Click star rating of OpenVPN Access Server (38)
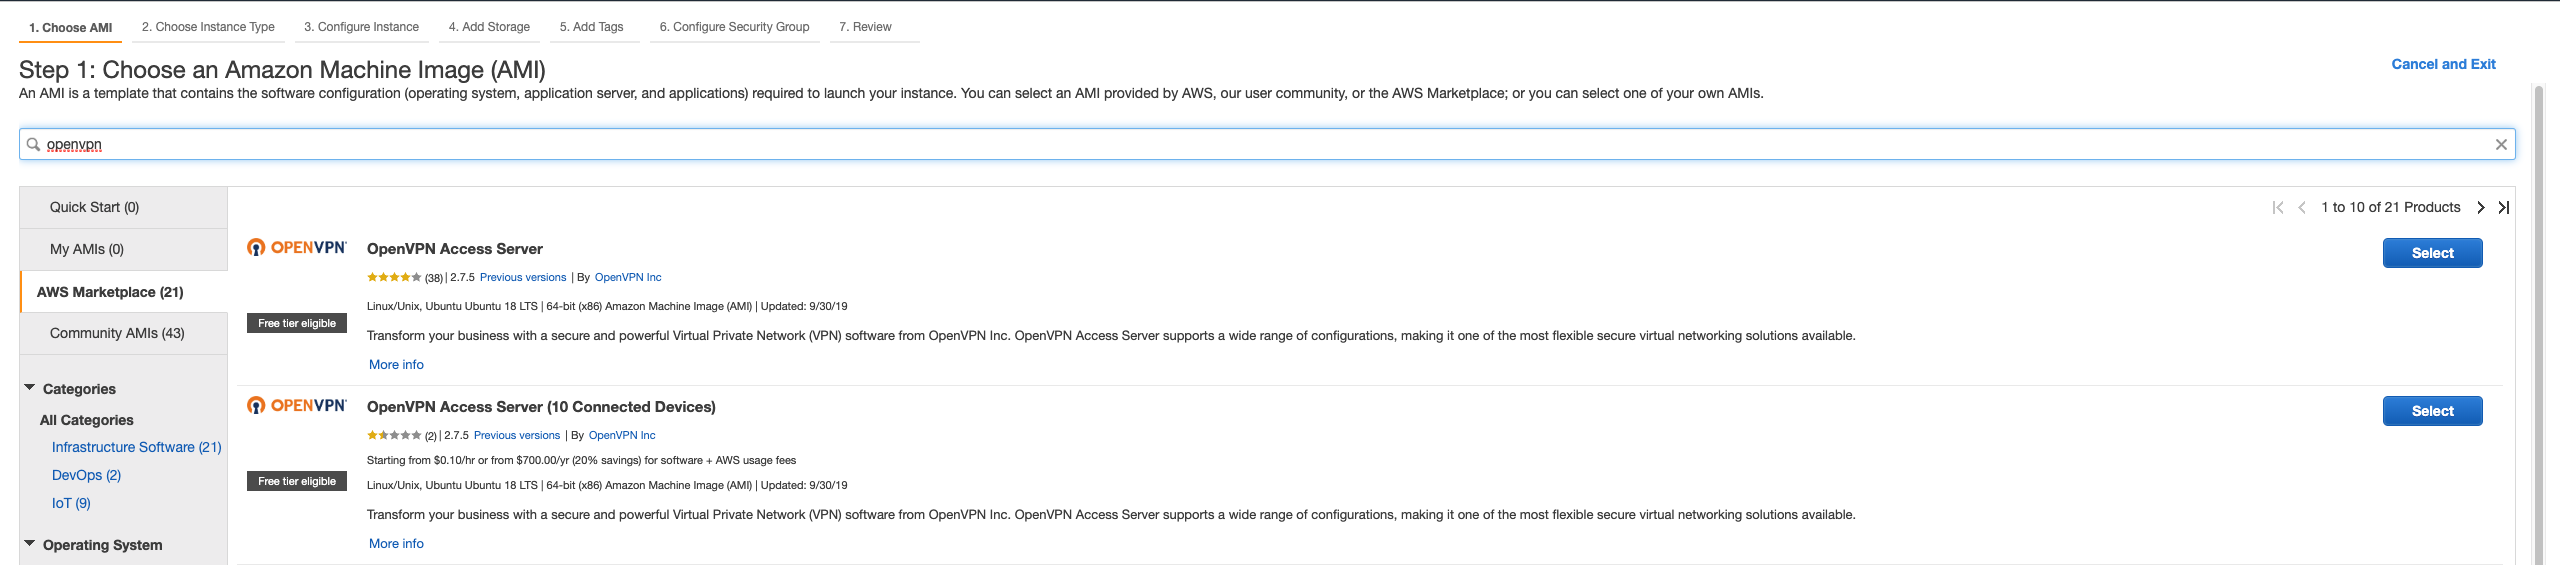This screenshot has width=2560, height=565. [x=394, y=277]
